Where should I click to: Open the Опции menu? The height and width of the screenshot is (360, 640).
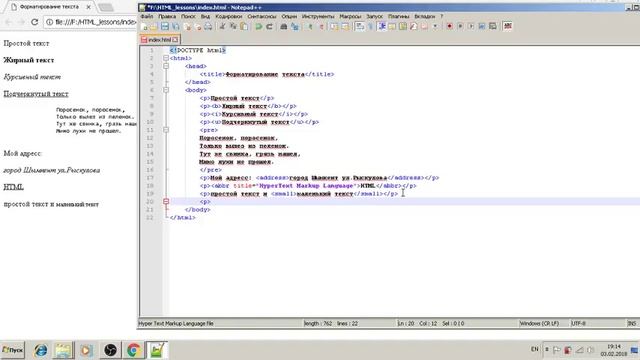point(289,16)
